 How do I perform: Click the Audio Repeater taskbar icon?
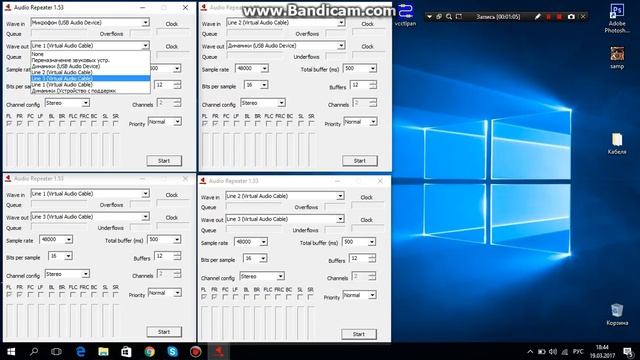[x=218, y=351]
